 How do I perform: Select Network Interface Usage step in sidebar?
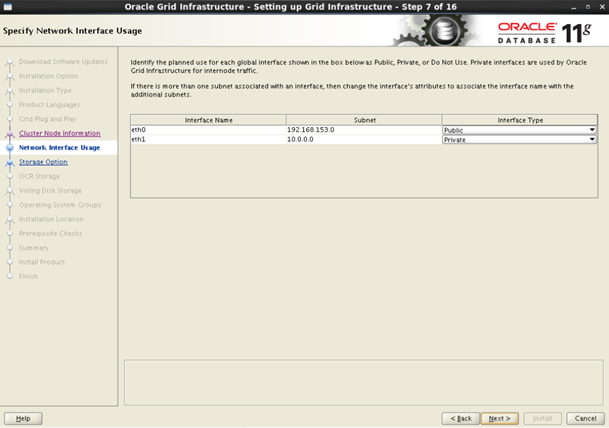(x=59, y=148)
